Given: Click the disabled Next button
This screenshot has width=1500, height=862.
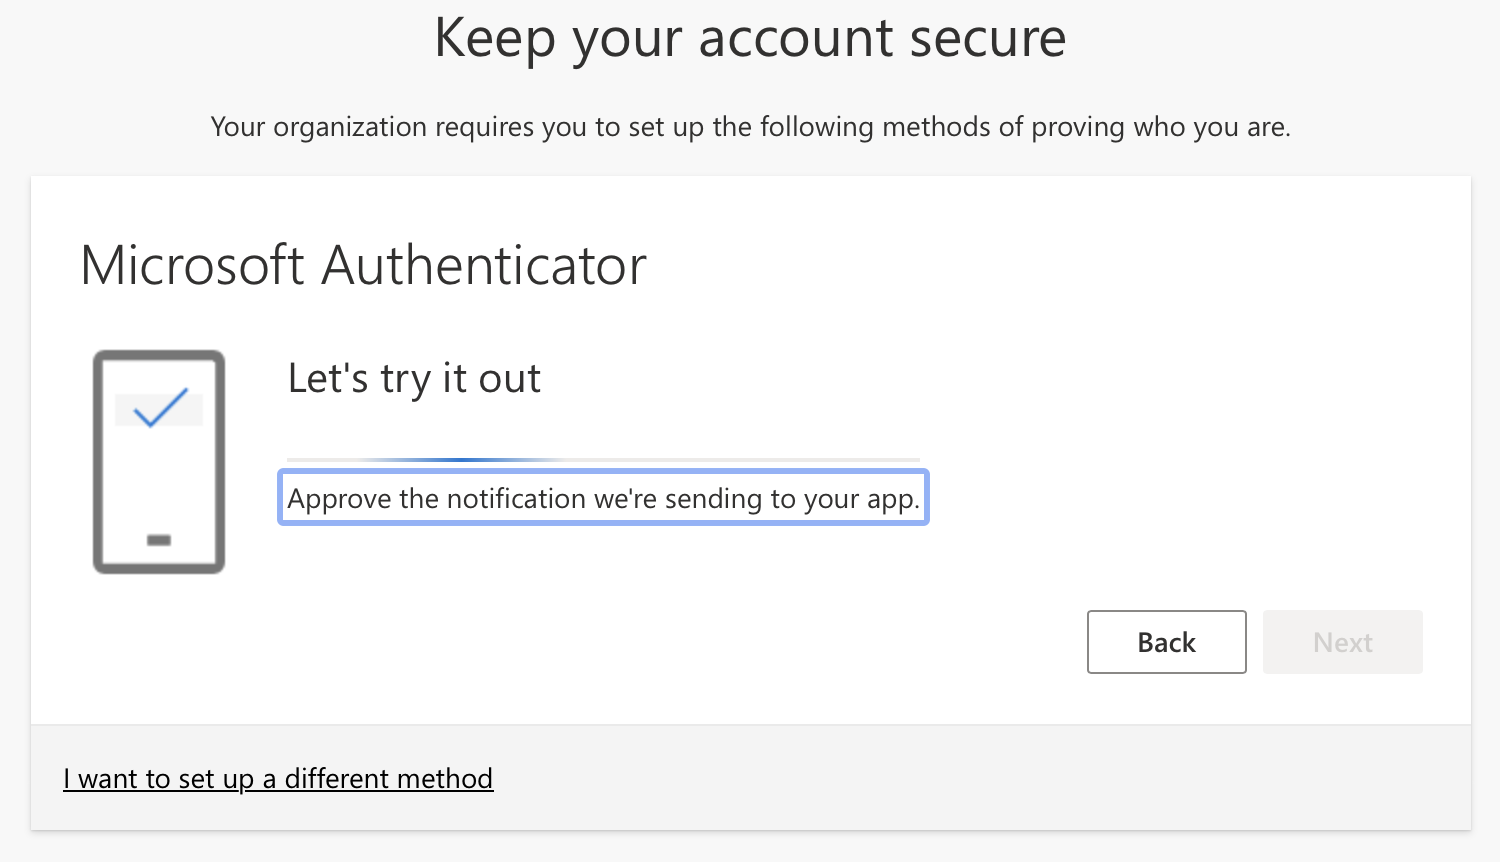Looking at the screenshot, I should (x=1342, y=642).
